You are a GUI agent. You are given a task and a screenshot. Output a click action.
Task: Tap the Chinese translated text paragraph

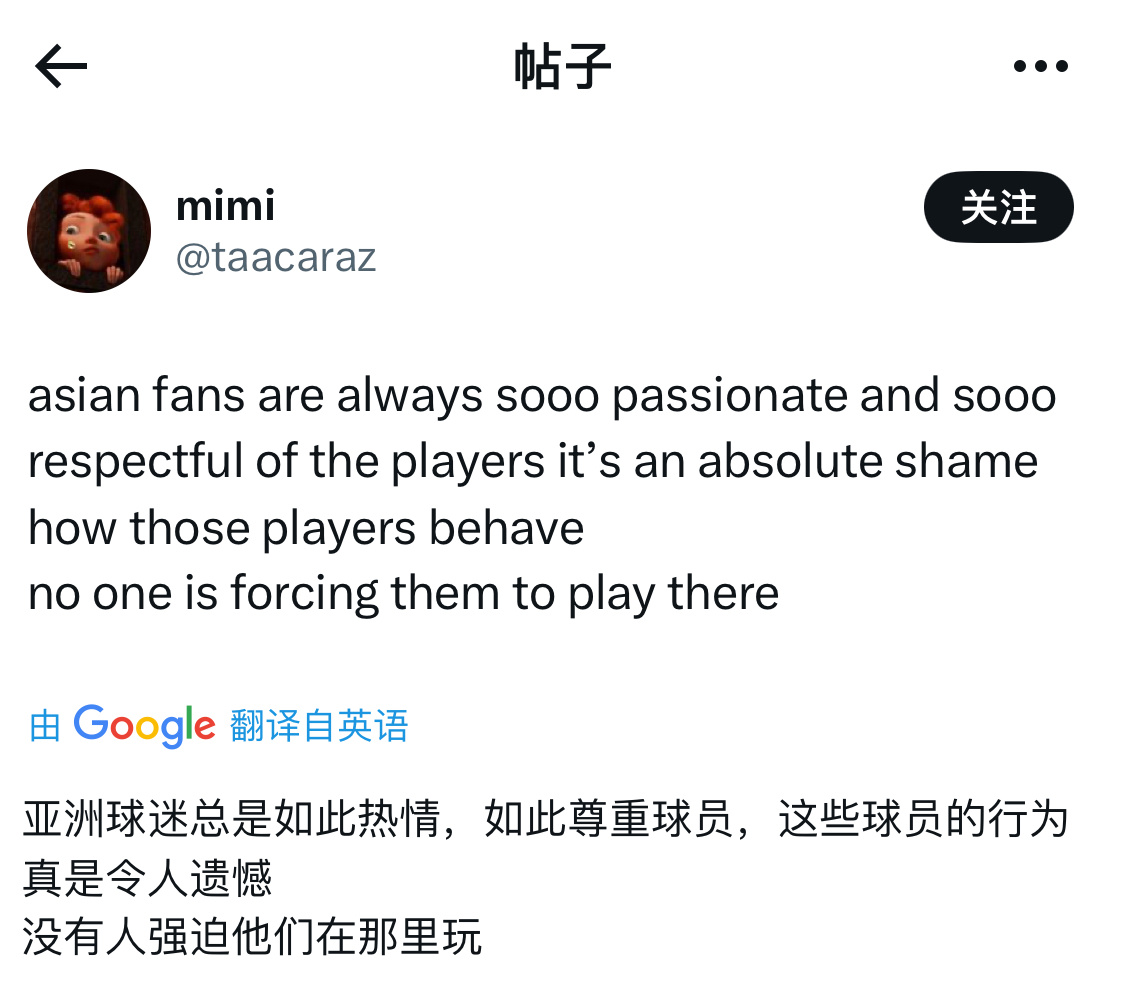pyautogui.click(x=546, y=877)
